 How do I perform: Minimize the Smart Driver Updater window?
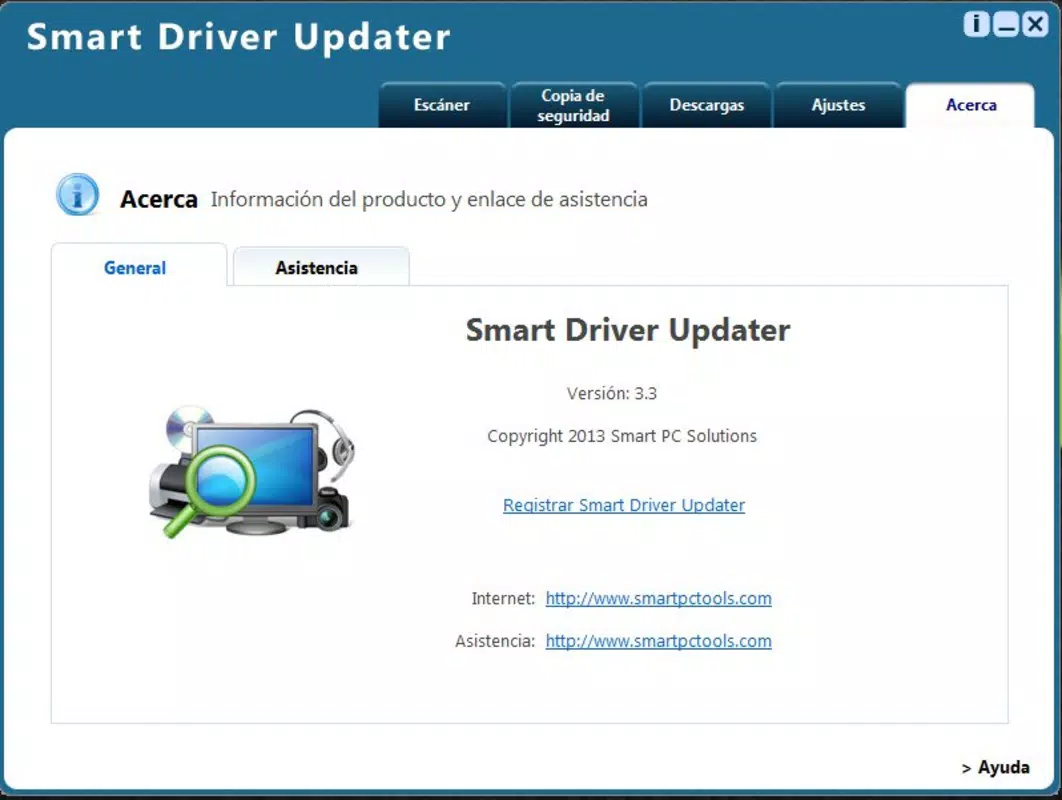pyautogui.click(x=1006, y=24)
